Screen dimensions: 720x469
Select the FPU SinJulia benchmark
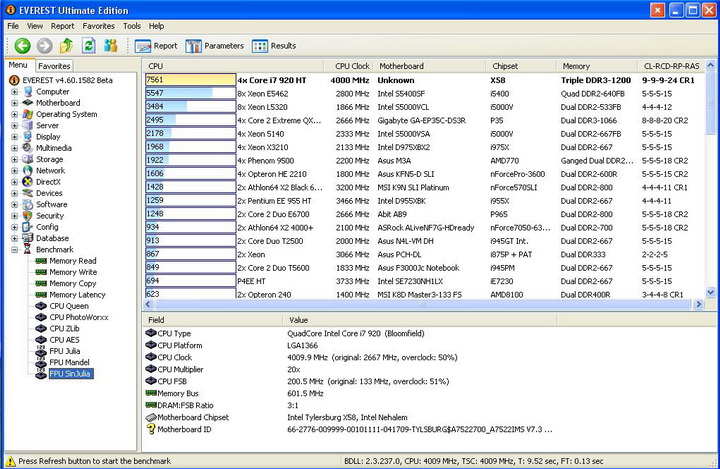[x=71, y=374]
